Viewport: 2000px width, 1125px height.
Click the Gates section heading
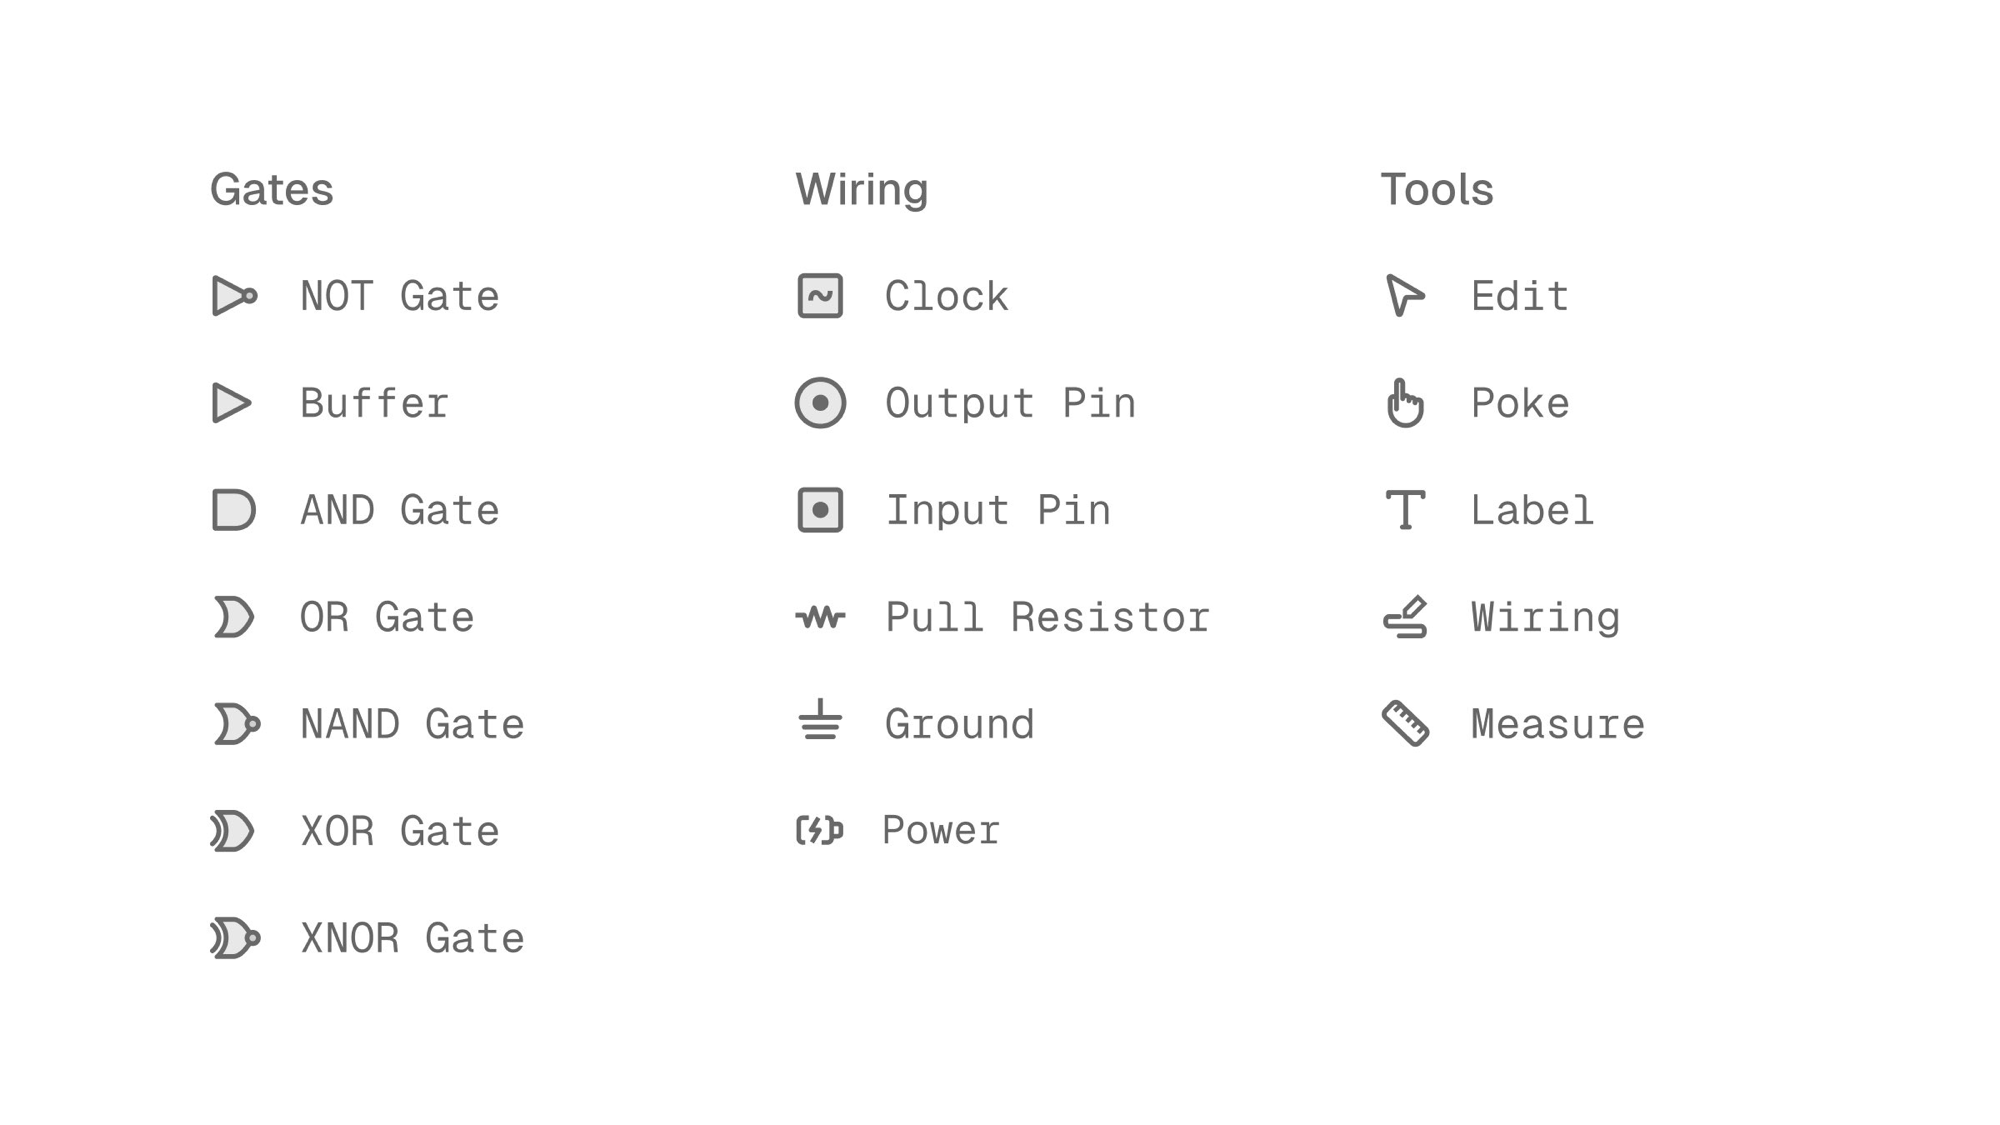pos(272,190)
